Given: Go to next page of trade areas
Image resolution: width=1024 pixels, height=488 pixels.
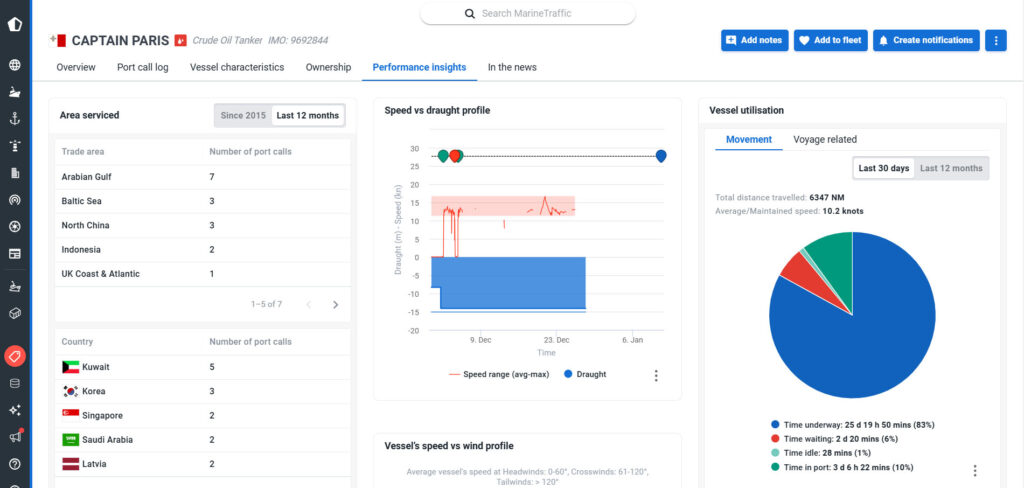Looking at the screenshot, I should click(x=336, y=304).
